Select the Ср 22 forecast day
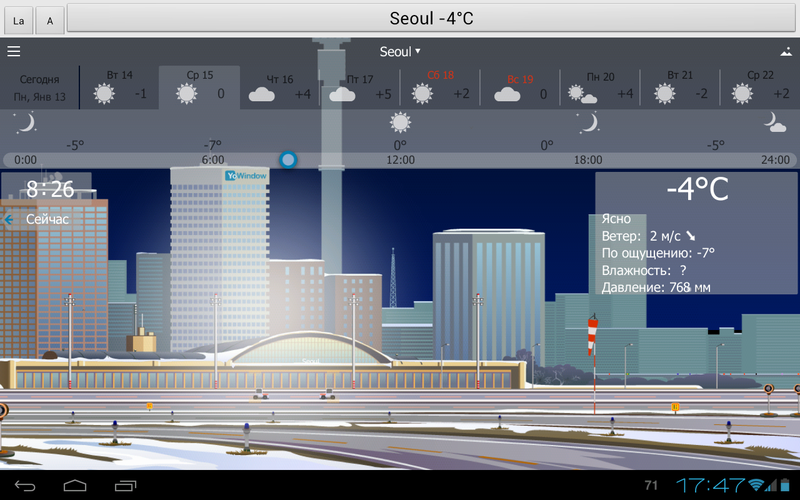 point(760,87)
